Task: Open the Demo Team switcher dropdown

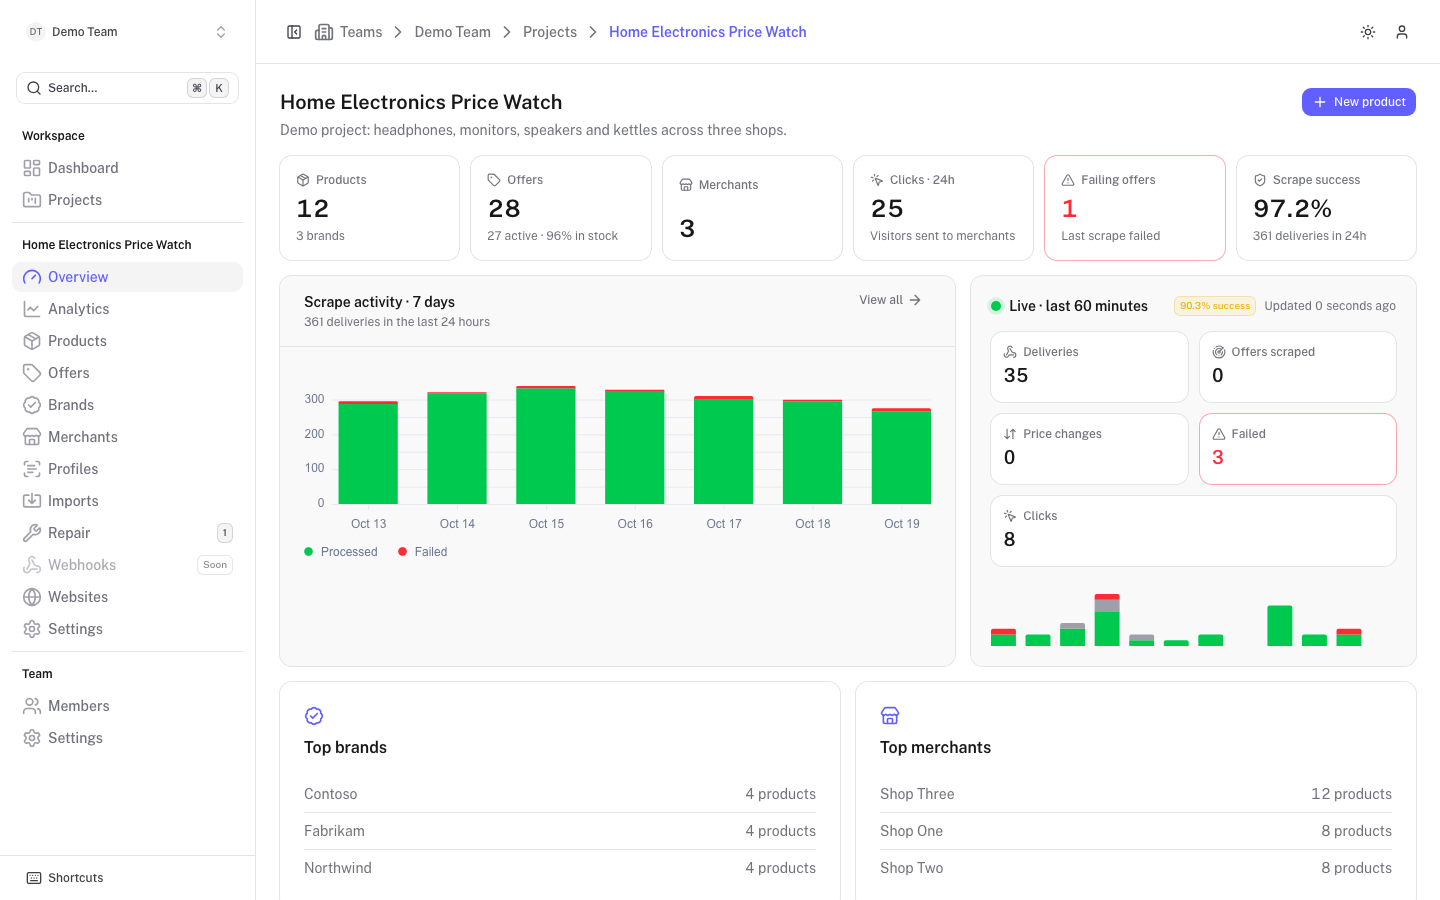Action: (127, 32)
